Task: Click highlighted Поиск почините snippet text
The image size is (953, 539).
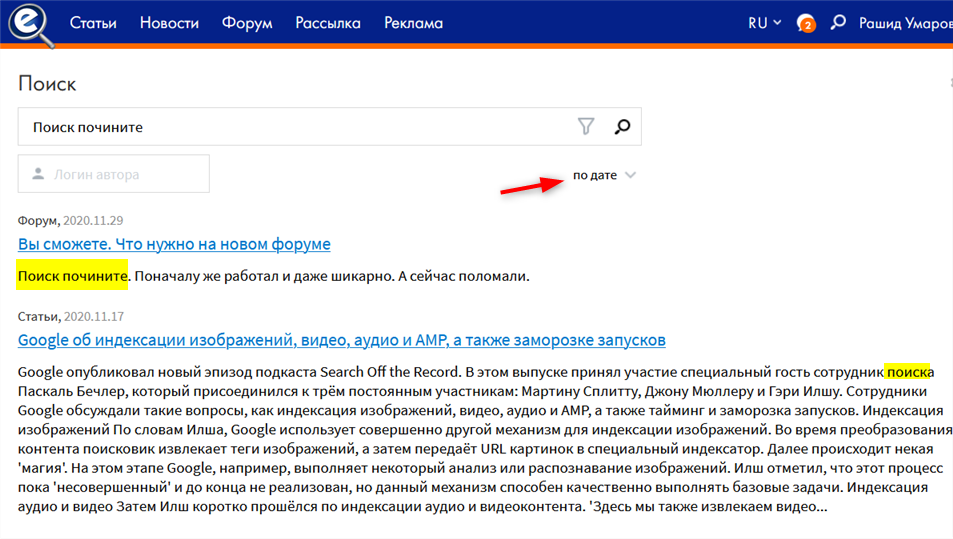Action: pyautogui.click(x=72, y=275)
